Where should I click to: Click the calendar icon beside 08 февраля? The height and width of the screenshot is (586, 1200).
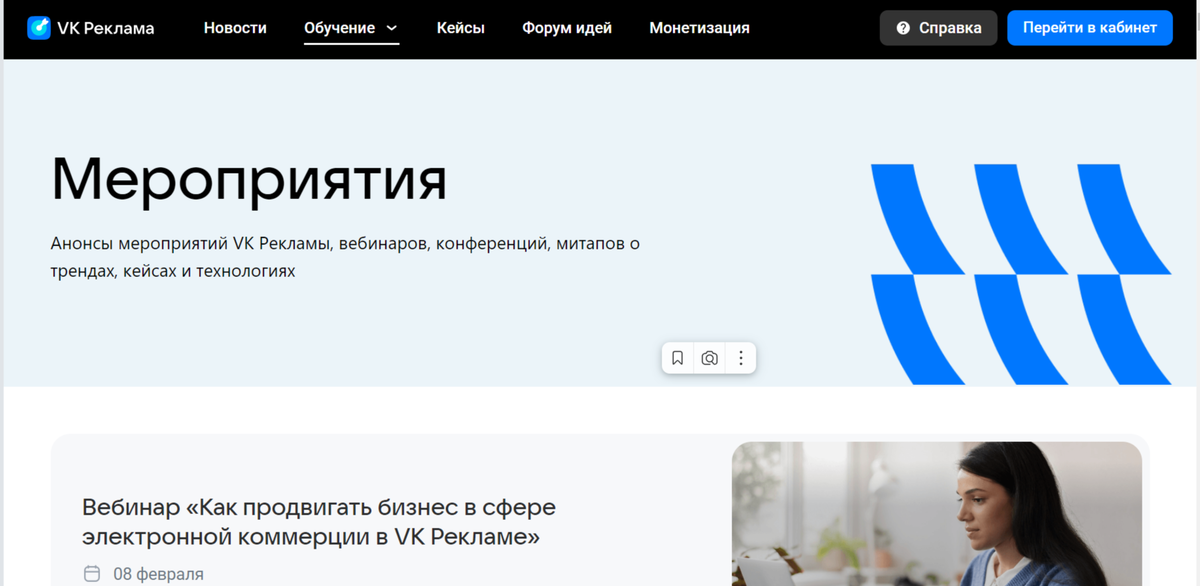tap(92, 574)
